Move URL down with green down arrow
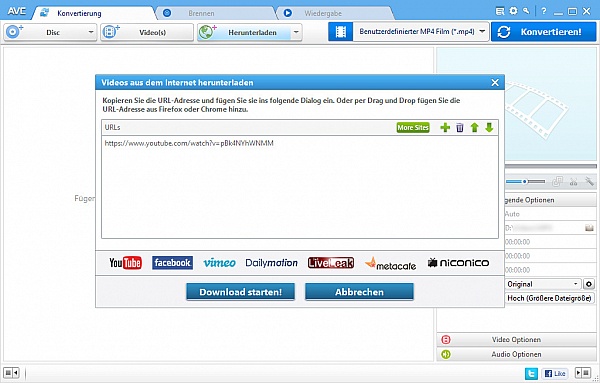600x383 pixels. pos(489,127)
